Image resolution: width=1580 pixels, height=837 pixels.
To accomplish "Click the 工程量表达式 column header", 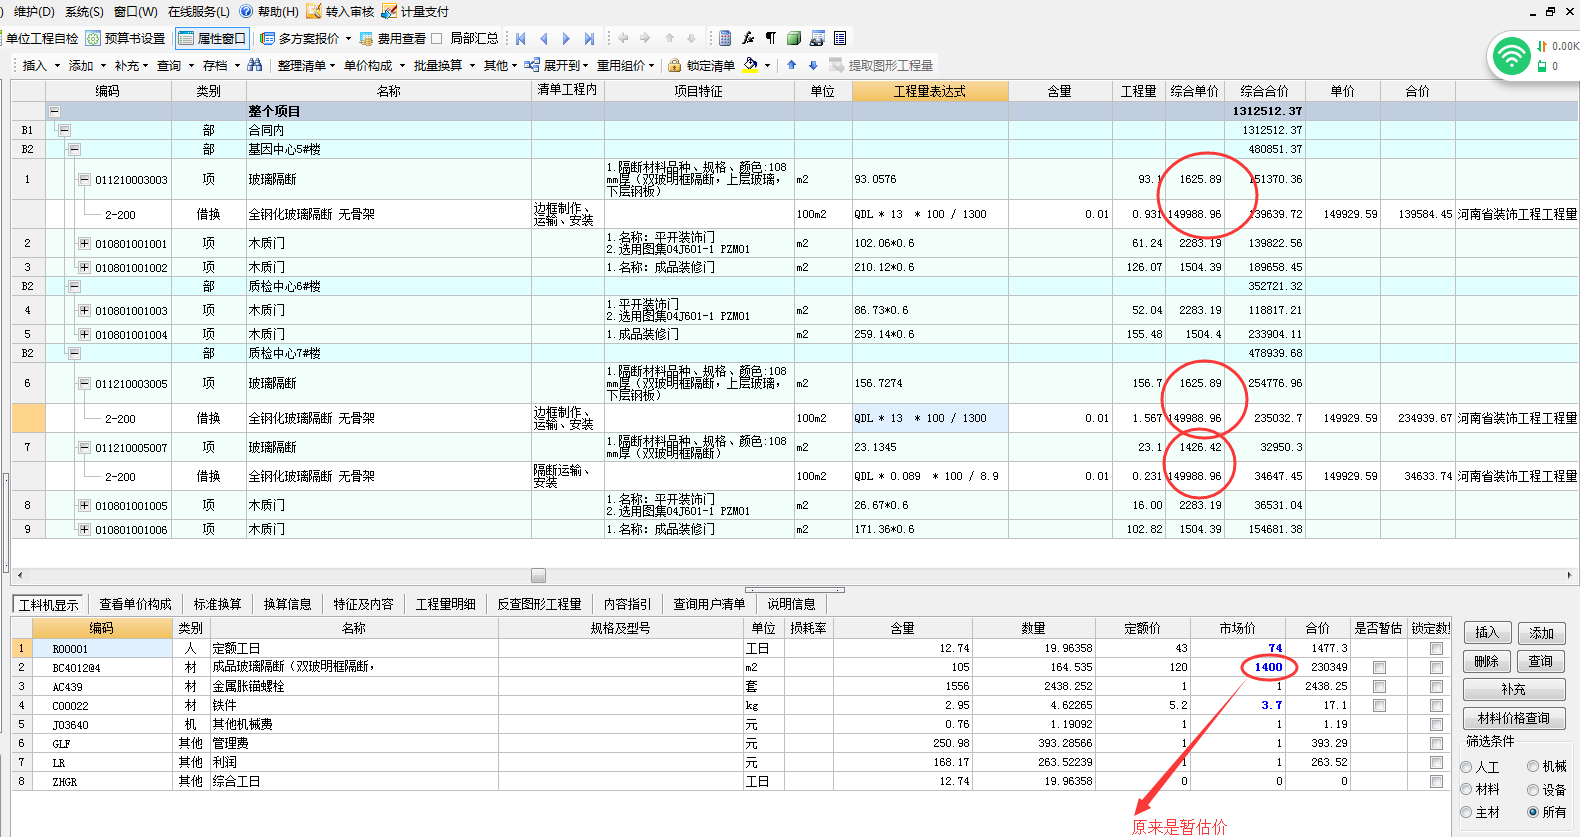I will tap(930, 91).
